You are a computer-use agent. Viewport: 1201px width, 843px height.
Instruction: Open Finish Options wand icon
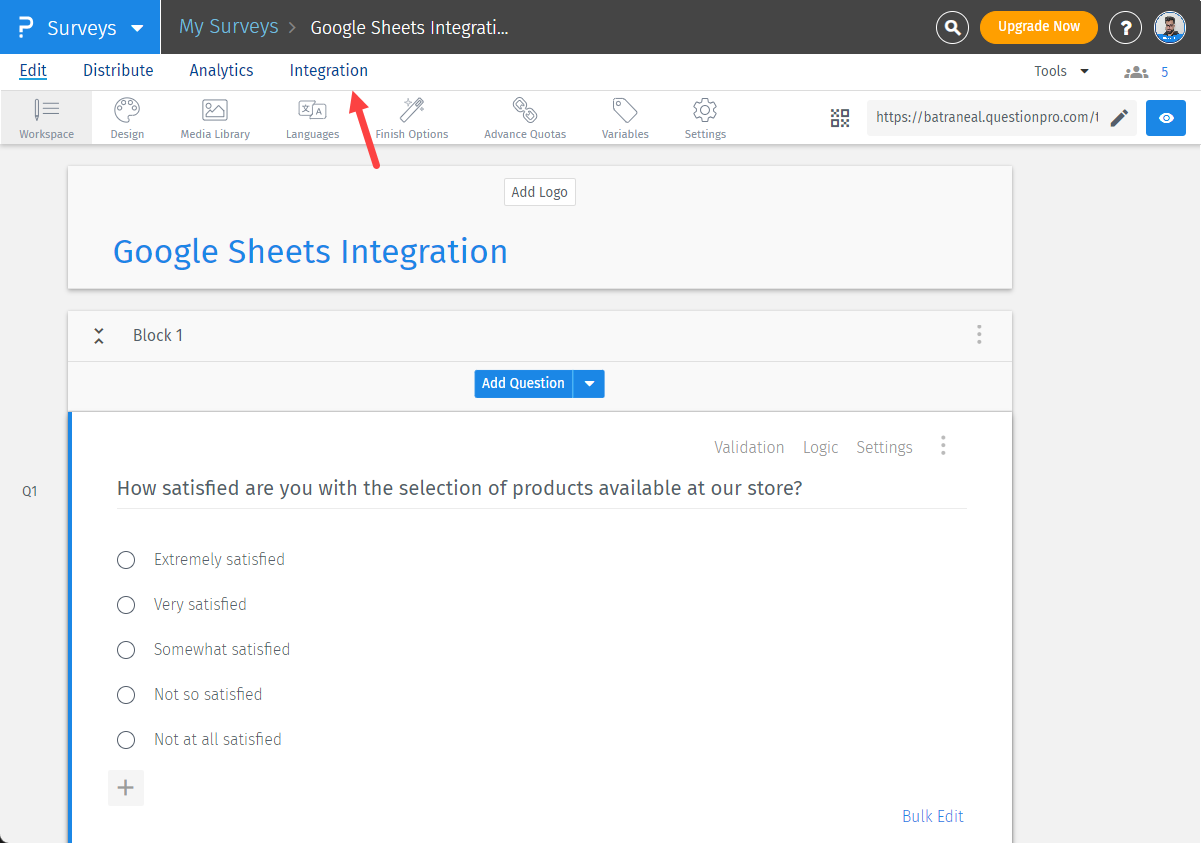pyautogui.click(x=412, y=118)
